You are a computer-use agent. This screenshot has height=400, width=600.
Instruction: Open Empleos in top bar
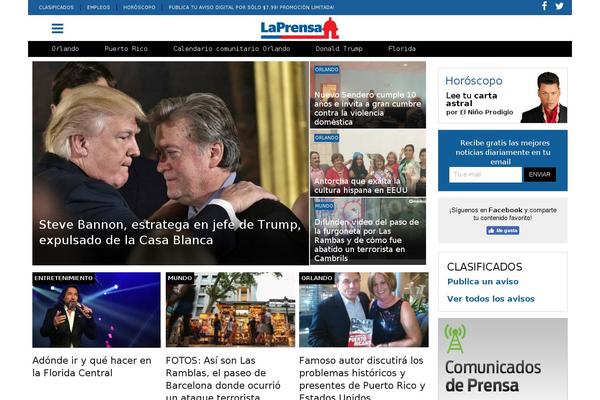pyautogui.click(x=98, y=7)
